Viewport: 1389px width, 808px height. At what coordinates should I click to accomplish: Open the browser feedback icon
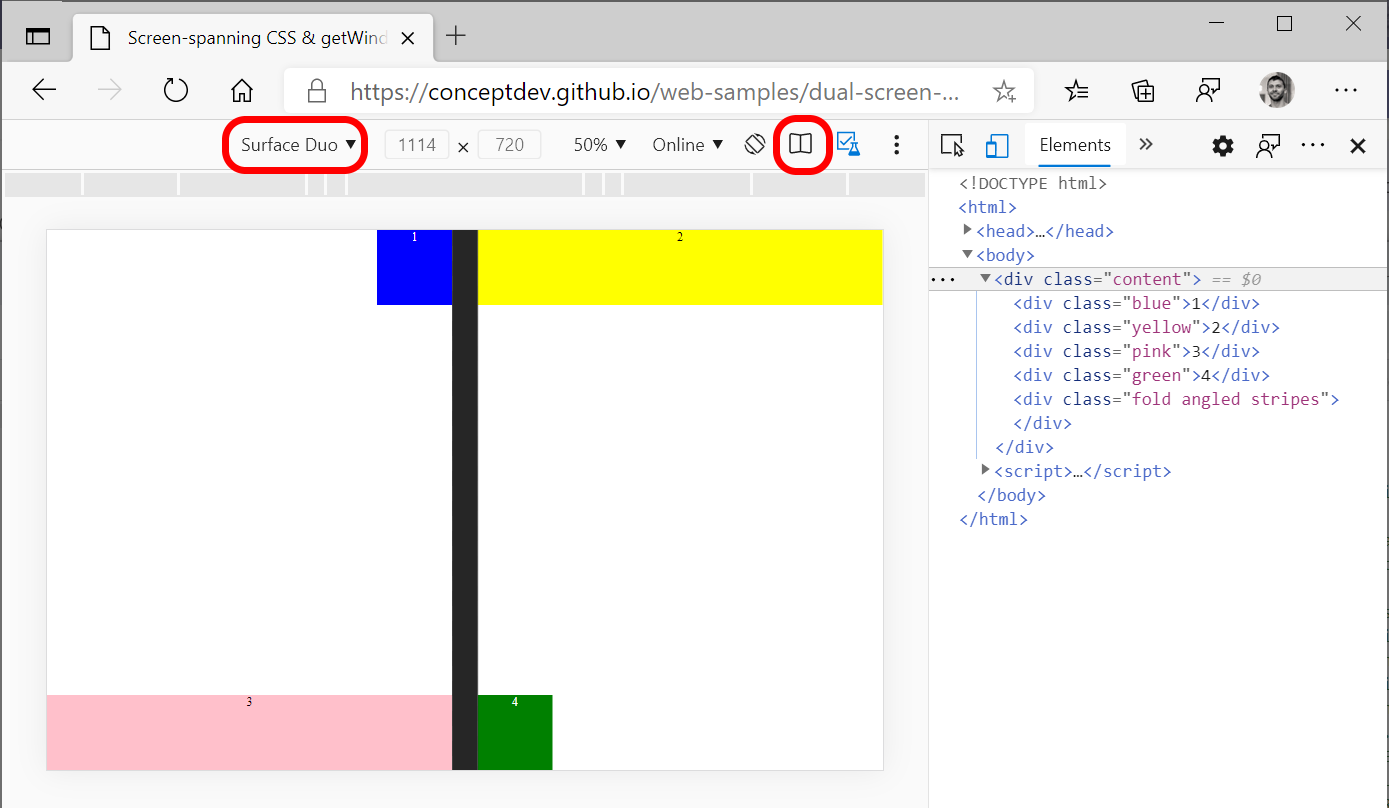pyautogui.click(x=1209, y=91)
